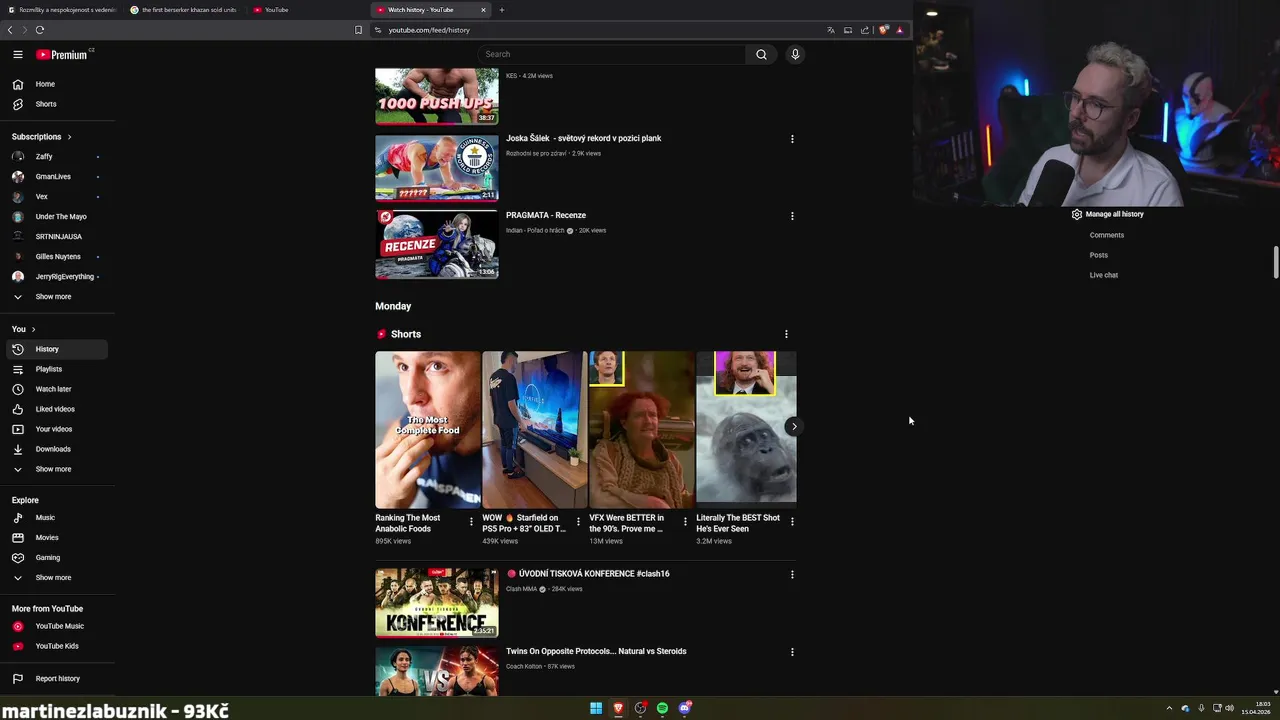Select Posts history type
The image size is (1280, 720).
pos(1098,255)
